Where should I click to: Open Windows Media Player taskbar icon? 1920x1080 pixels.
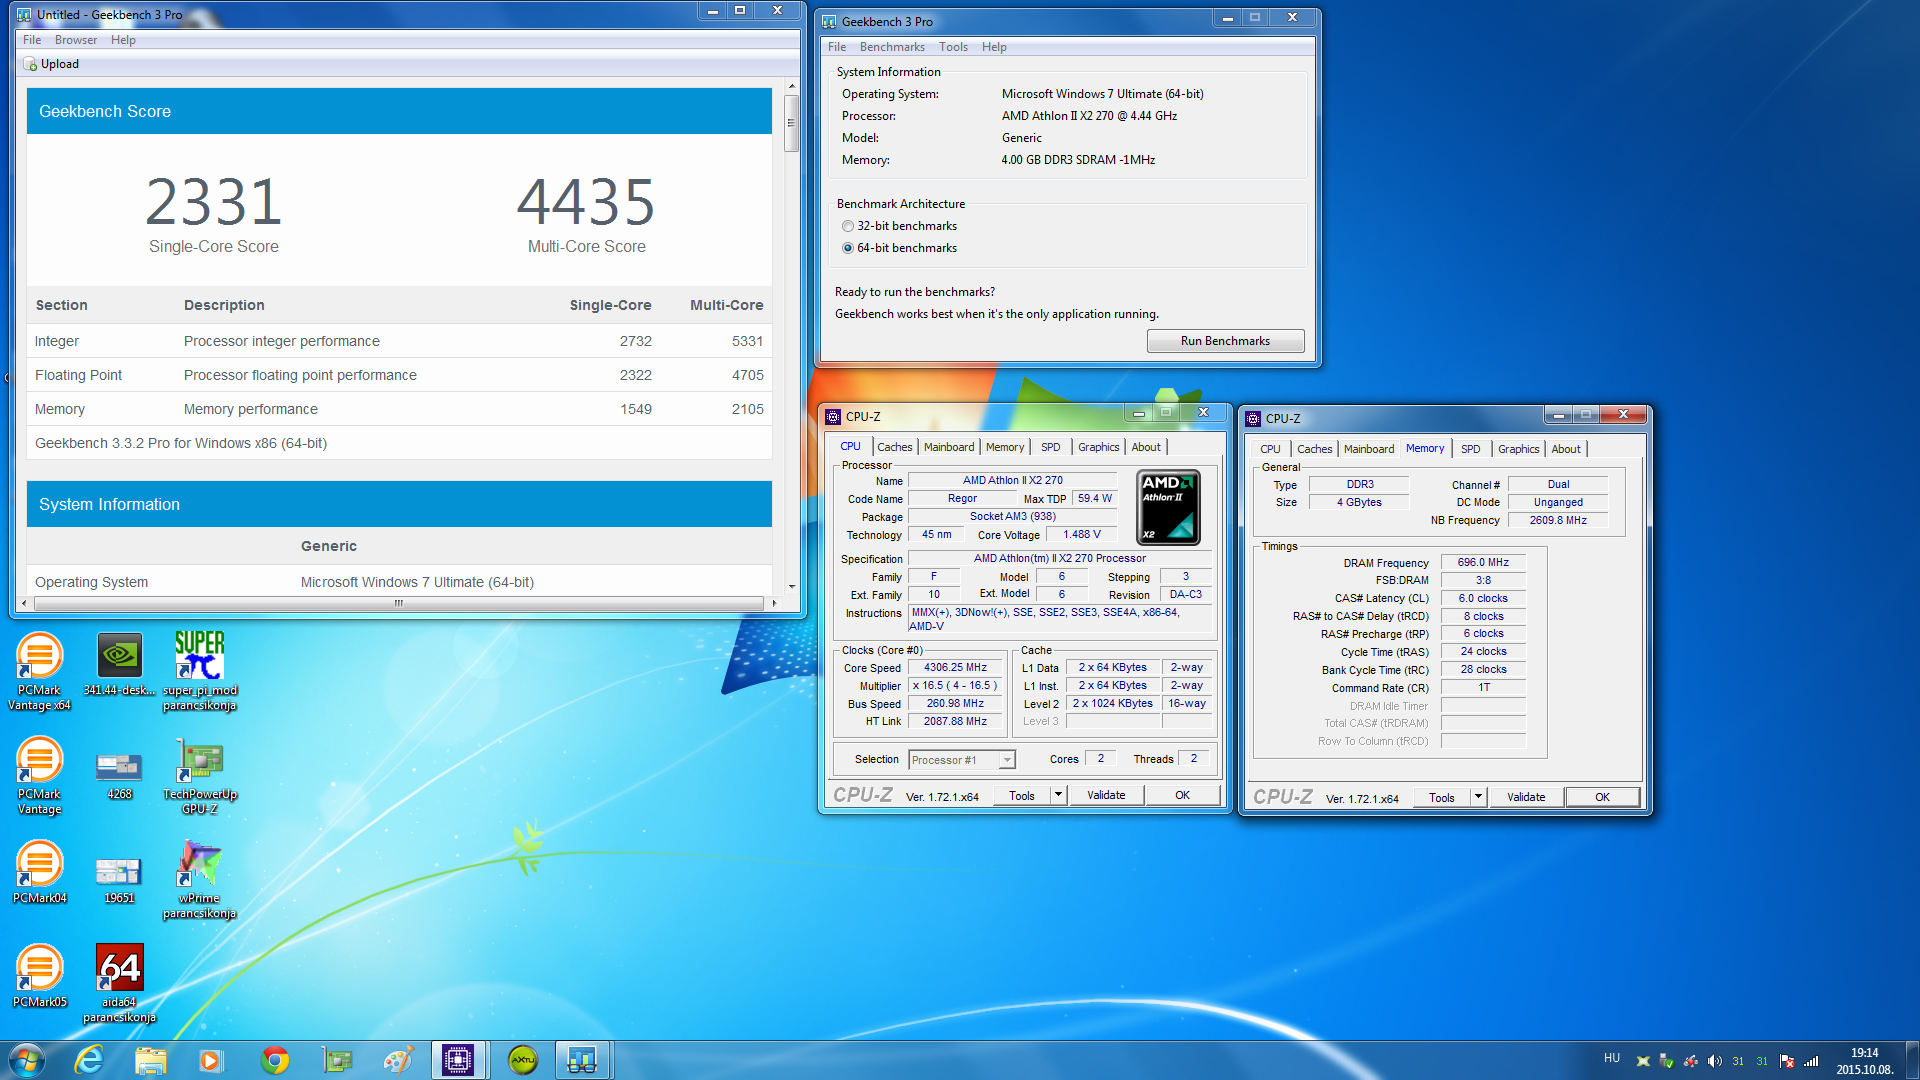pyautogui.click(x=211, y=1060)
